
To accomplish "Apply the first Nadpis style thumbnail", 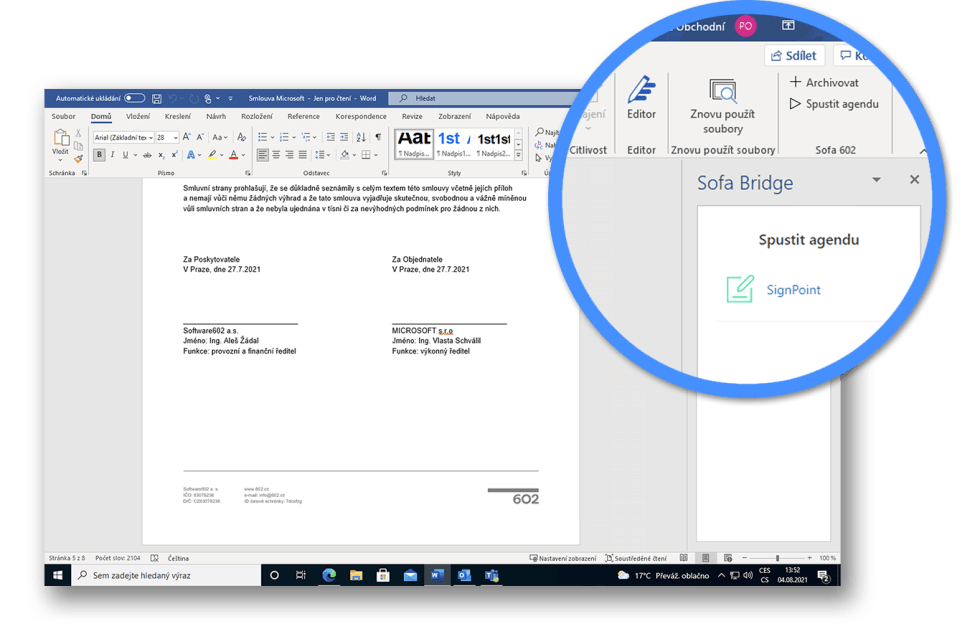I will coord(414,144).
